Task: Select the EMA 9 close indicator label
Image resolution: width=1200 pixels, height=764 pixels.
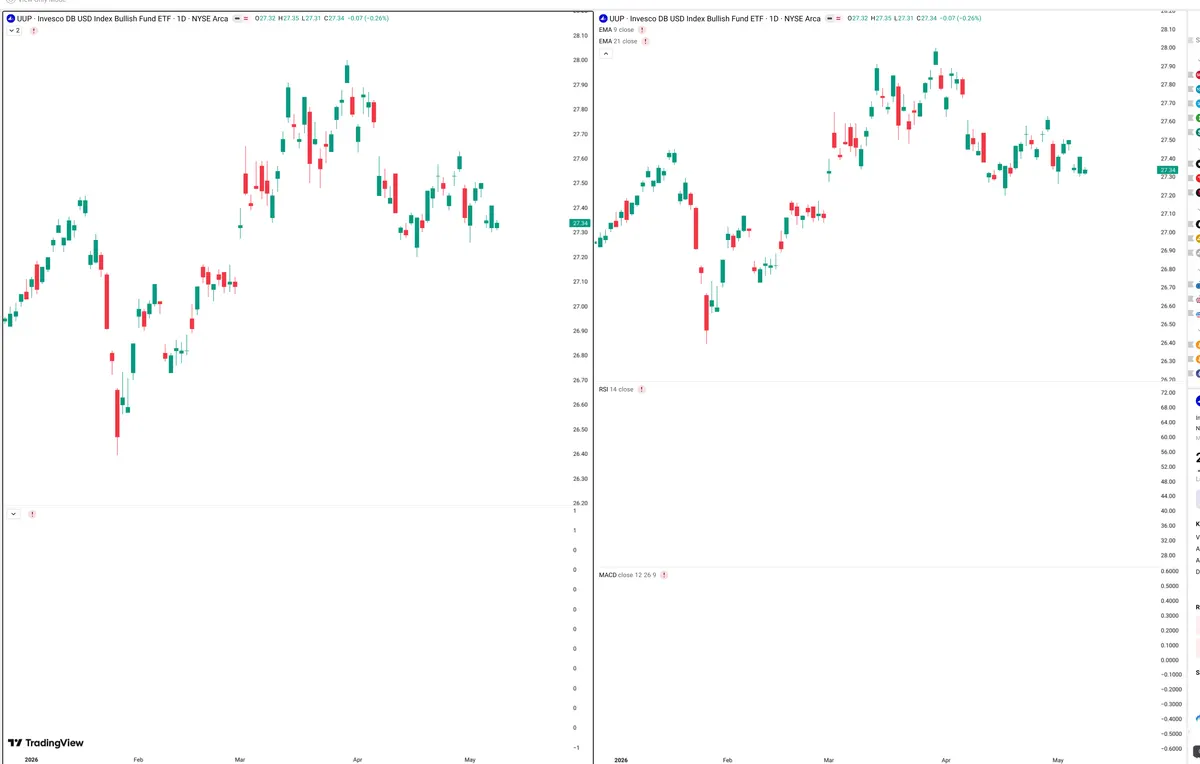Action: pos(616,30)
